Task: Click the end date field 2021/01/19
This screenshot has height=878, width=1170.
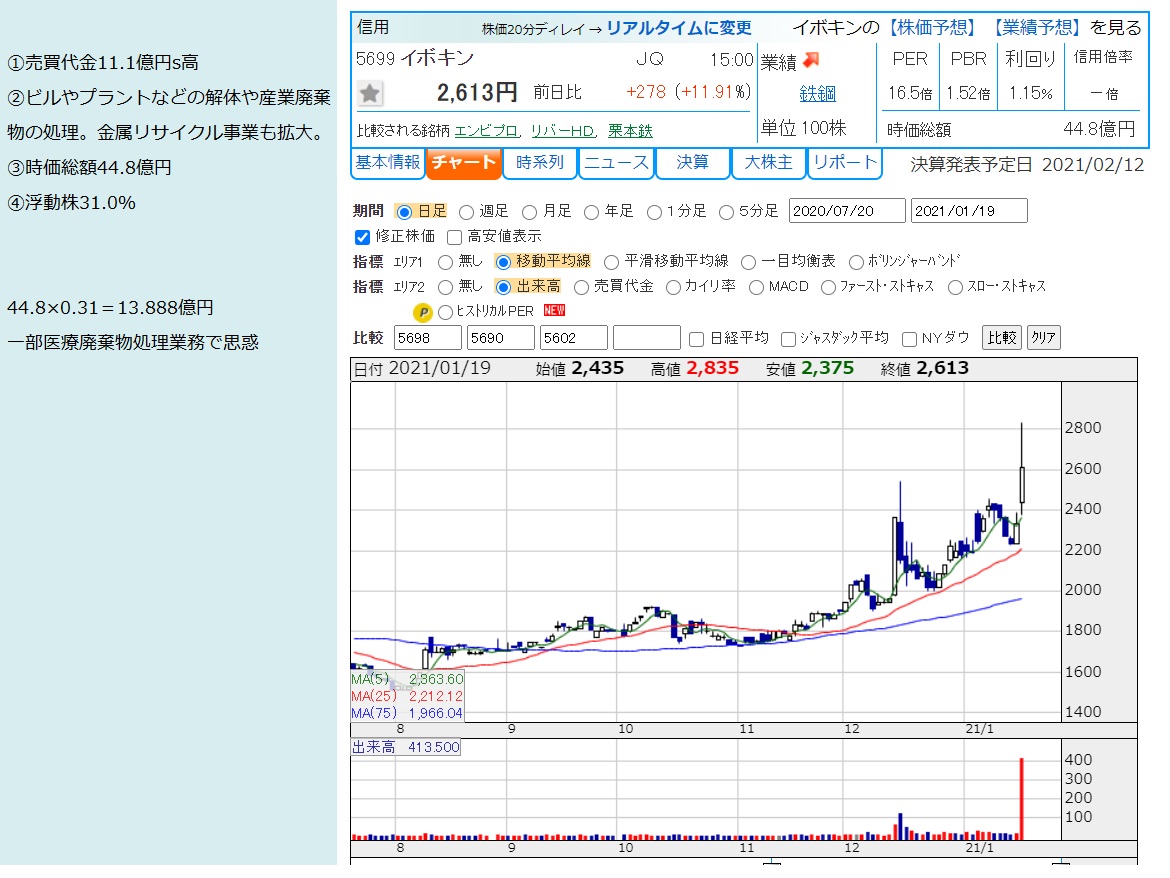Action: (x=969, y=211)
